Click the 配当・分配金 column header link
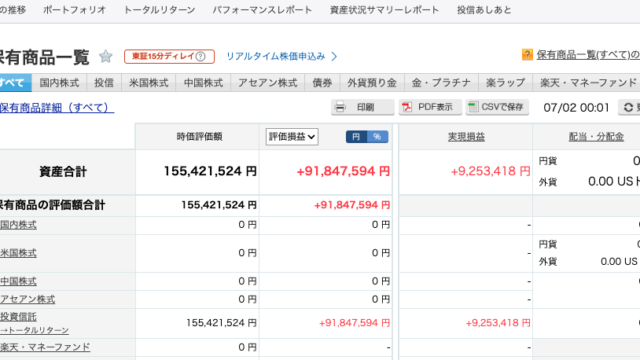 tap(596, 137)
